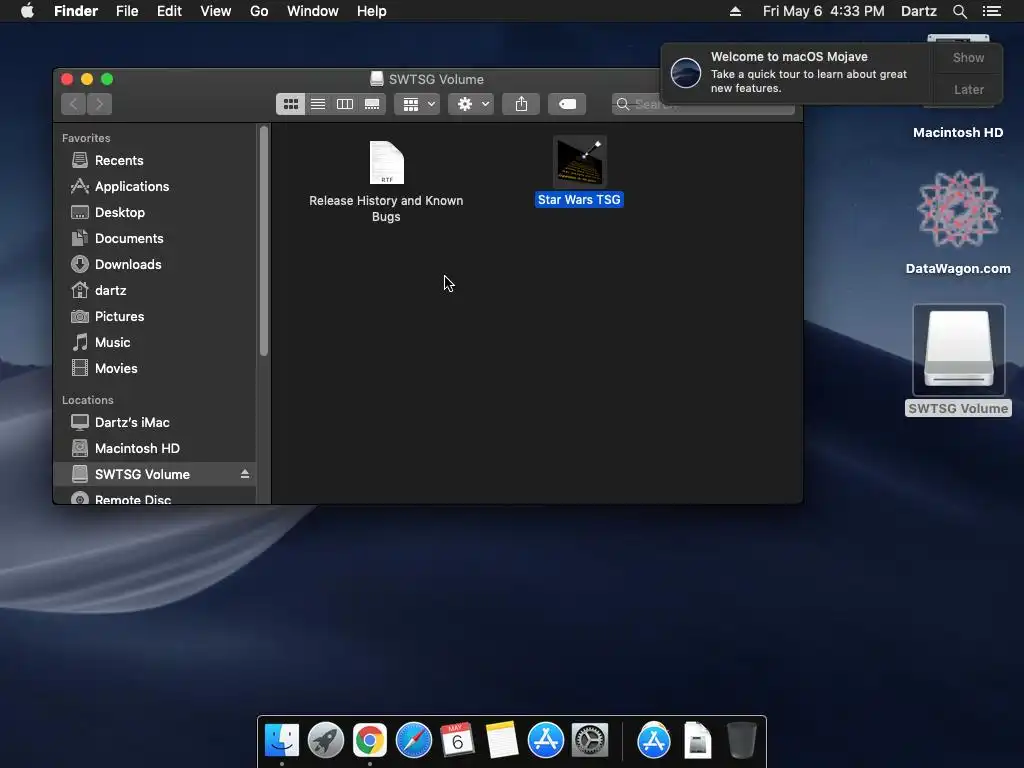Select the Star Wars TSG app icon
Viewport: 1024px width, 768px height.
pos(579,162)
